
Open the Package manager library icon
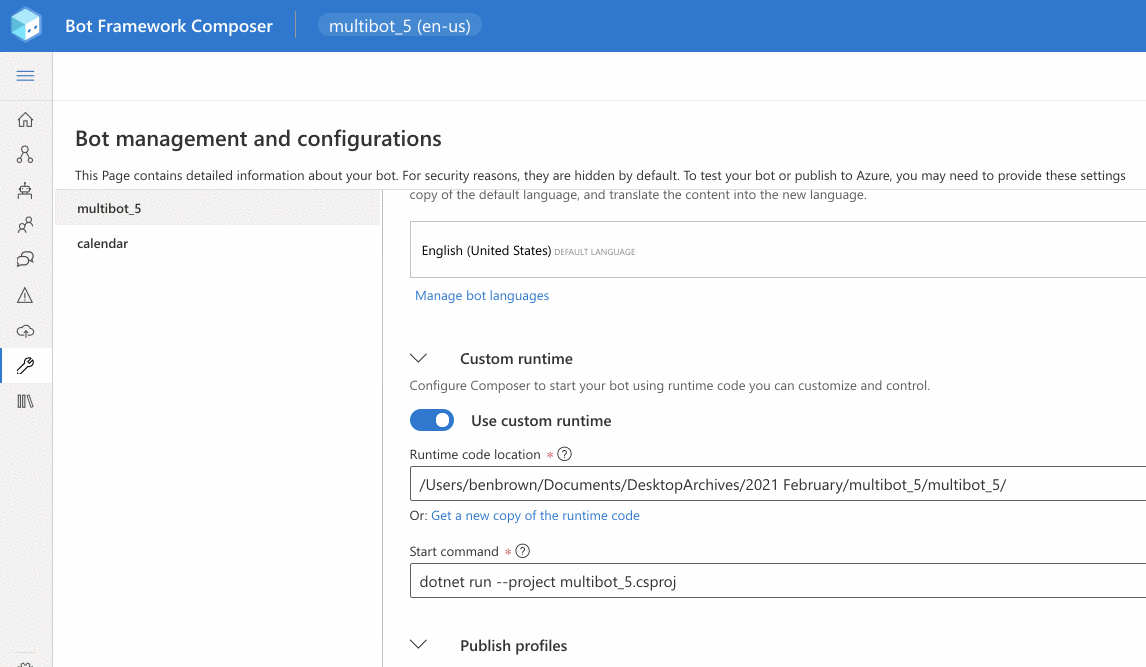[25, 400]
